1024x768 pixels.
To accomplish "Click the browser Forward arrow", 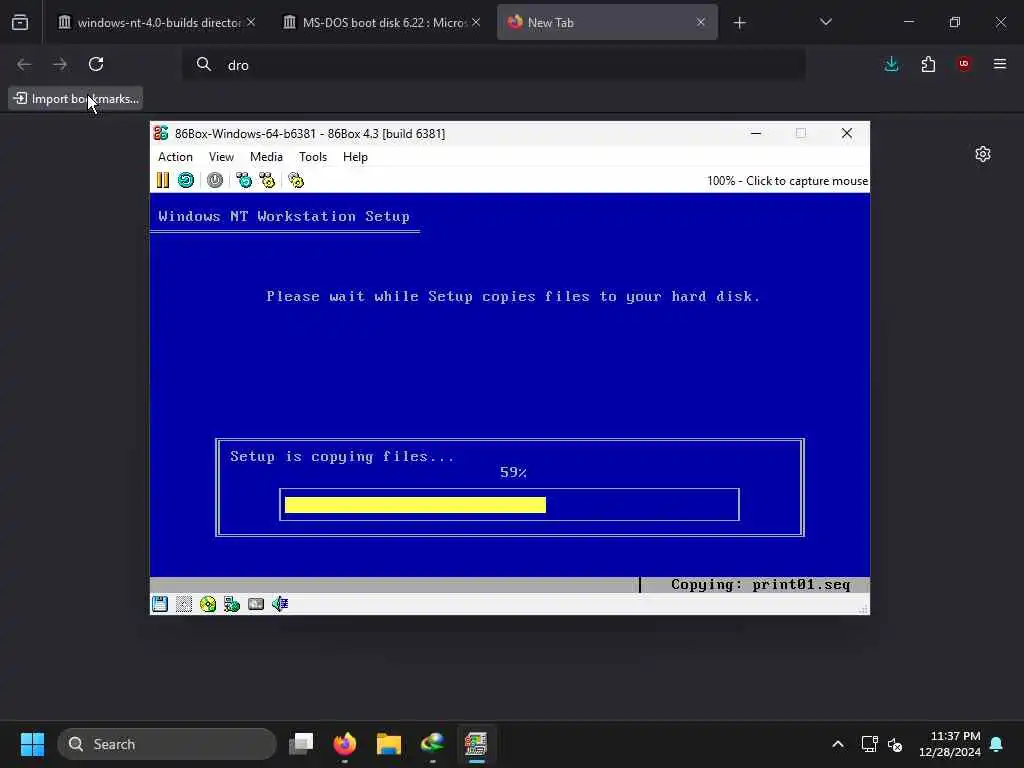I will pos(60,64).
